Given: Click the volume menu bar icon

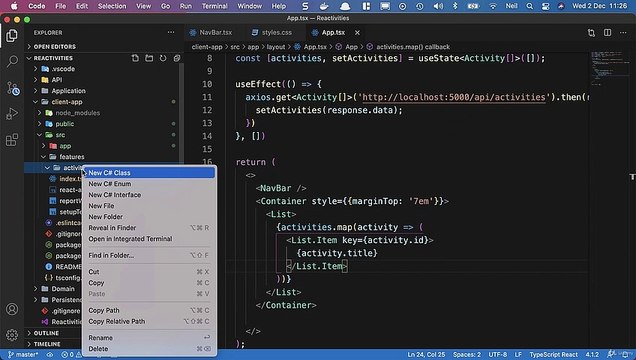Looking at the screenshot, I should tap(438, 6).
